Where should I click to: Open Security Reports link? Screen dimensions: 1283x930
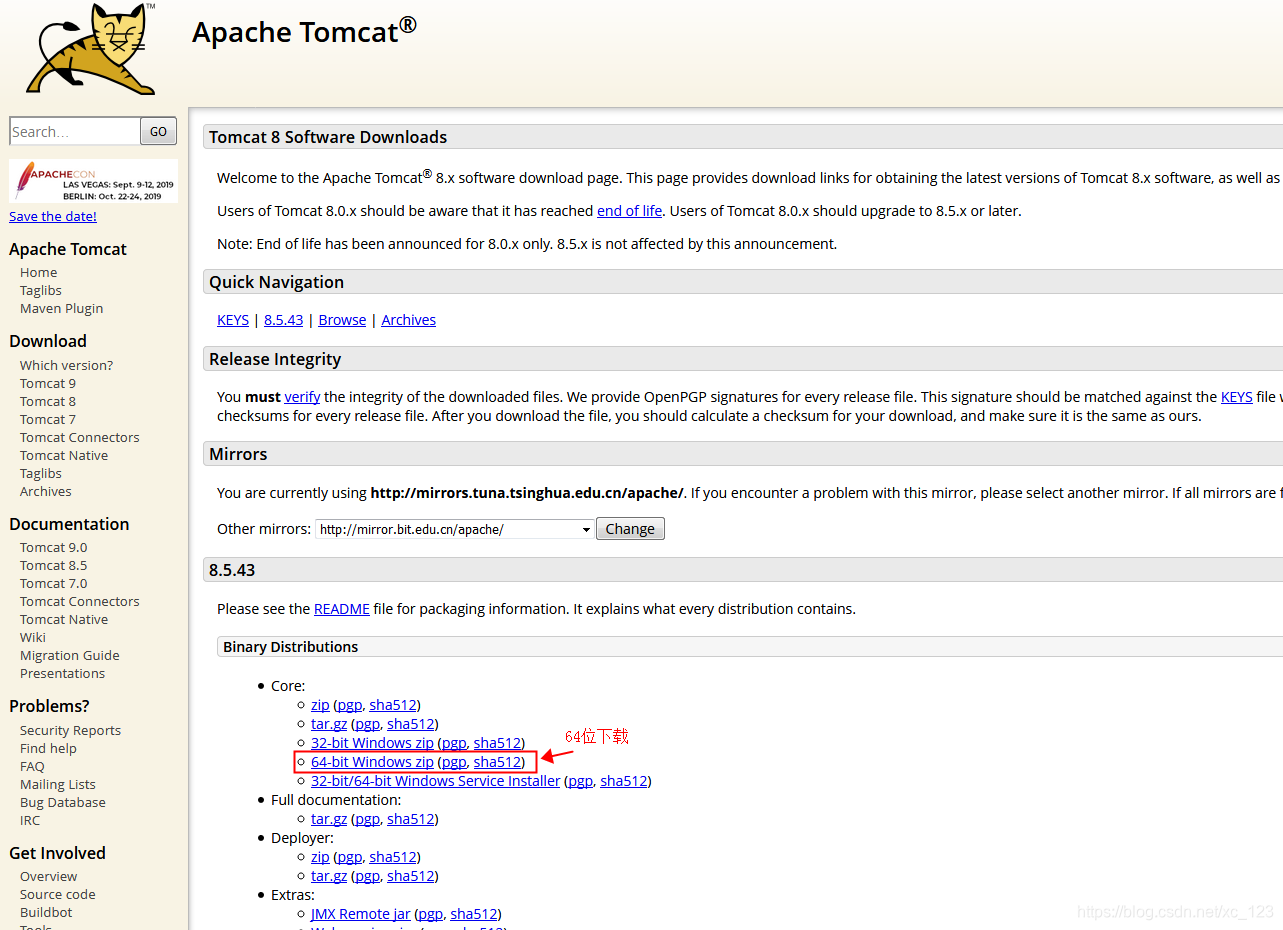(x=70, y=731)
